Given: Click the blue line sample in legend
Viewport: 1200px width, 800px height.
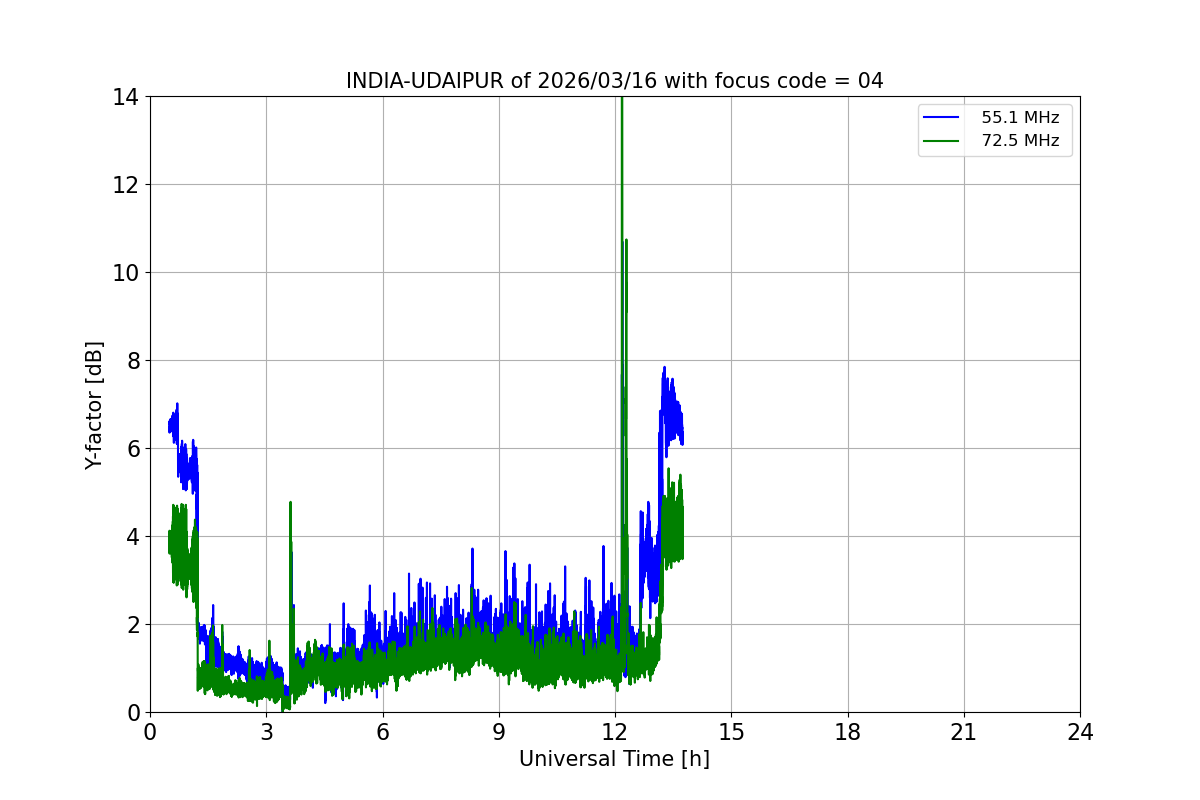Looking at the screenshot, I should click(942, 118).
